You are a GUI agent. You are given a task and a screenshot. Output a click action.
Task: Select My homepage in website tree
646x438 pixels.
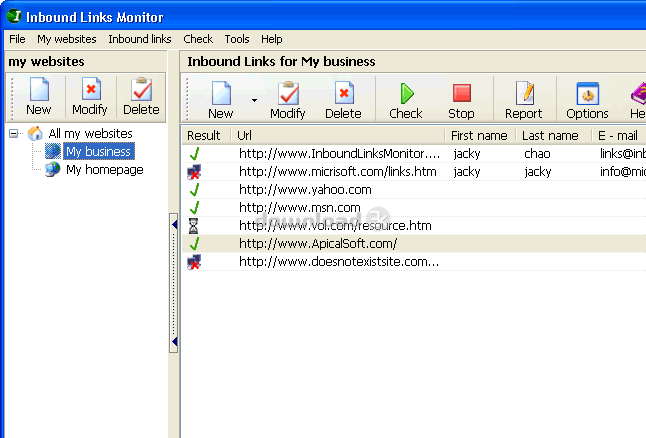pos(104,170)
